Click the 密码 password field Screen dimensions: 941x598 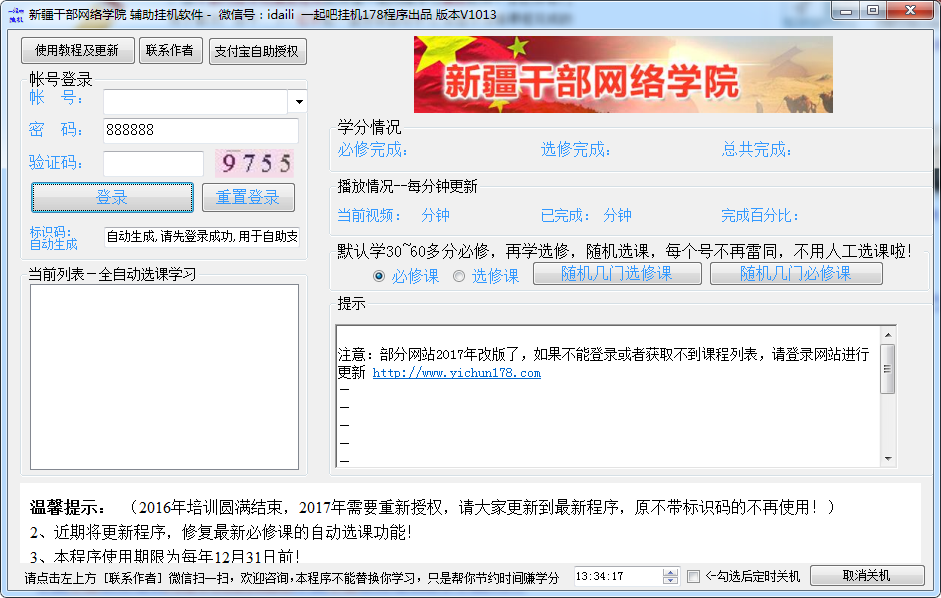point(201,130)
